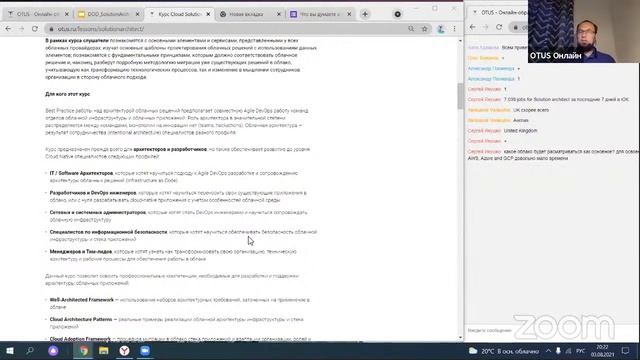Click the page scrollbar thumb
Viewport: 640px width, 360px height.
[460, 96]
